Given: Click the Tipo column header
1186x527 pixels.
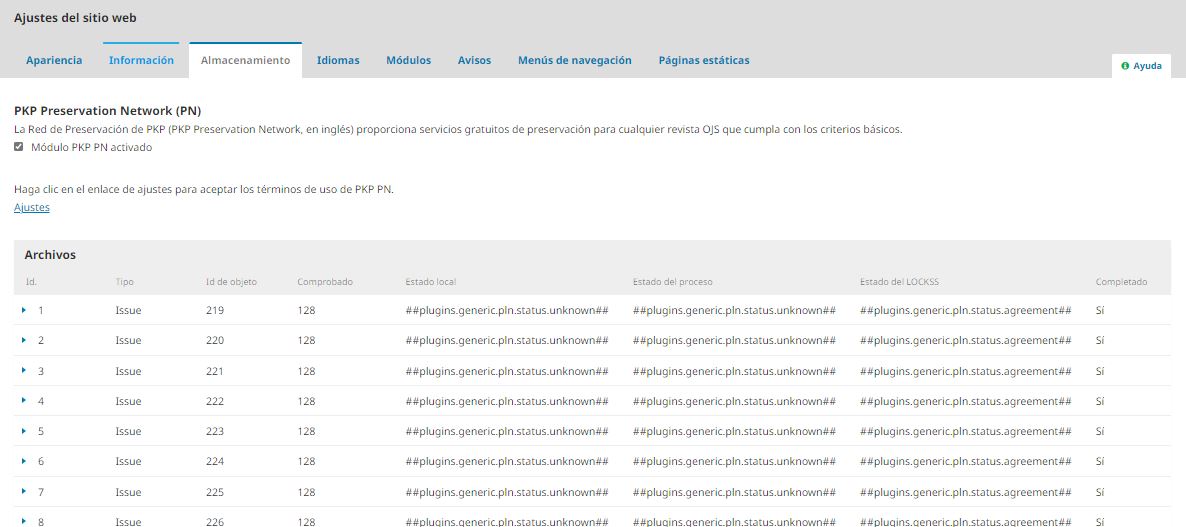Looking at the screenshot, I should tap(125, 282).
